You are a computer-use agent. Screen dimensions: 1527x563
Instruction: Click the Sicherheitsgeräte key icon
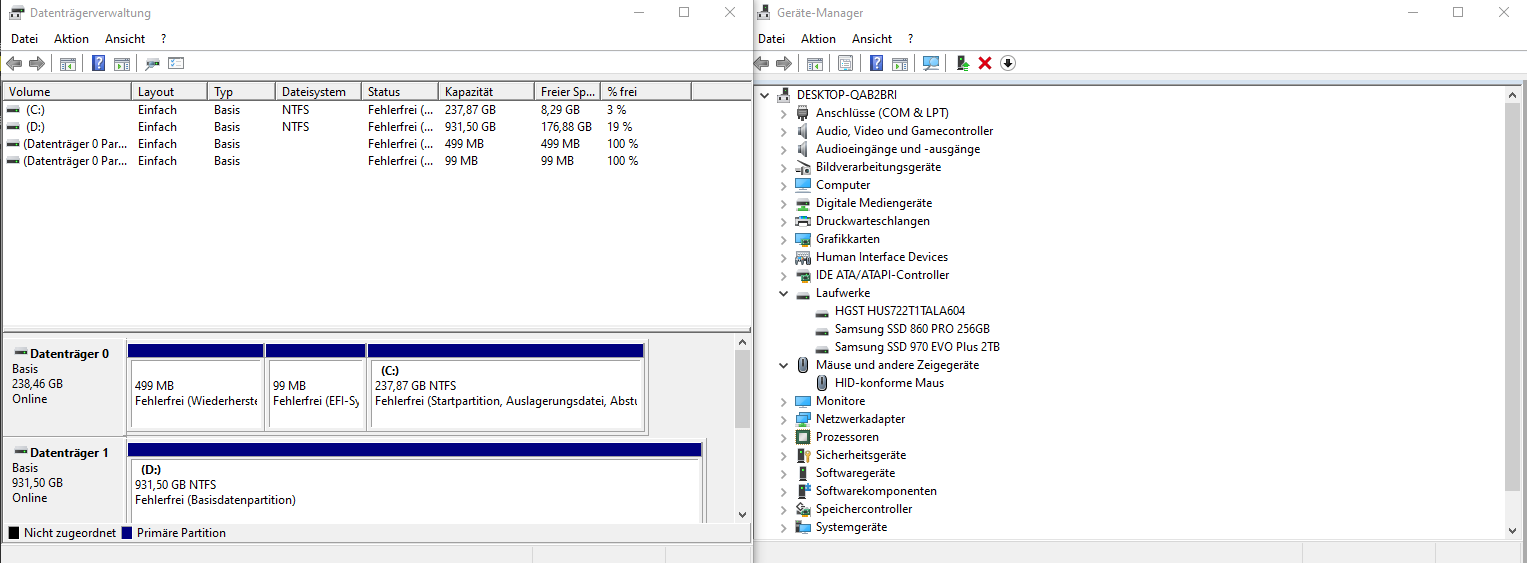[803, 455]
